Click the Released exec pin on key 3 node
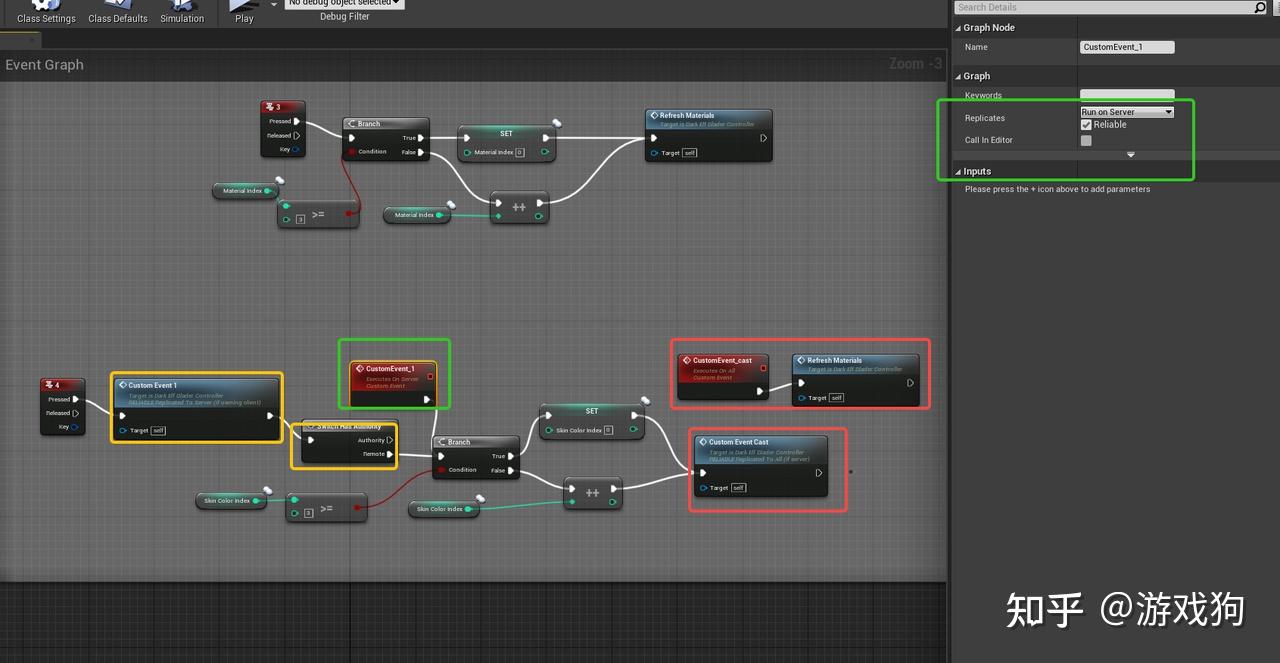Viewport: 1280px width, 663px height. (x=296, y=135)
